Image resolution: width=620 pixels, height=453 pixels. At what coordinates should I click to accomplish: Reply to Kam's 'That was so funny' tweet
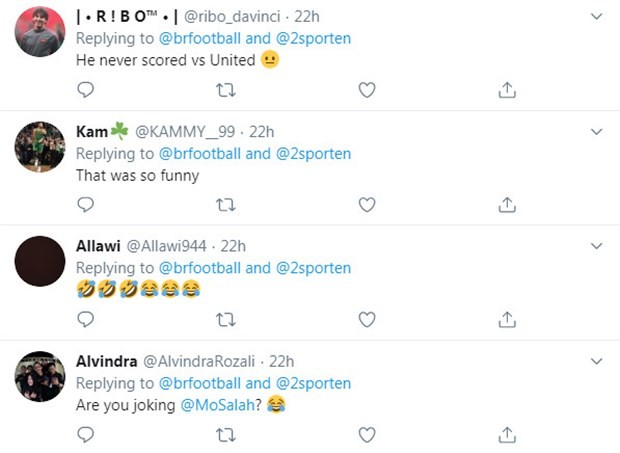86,205
